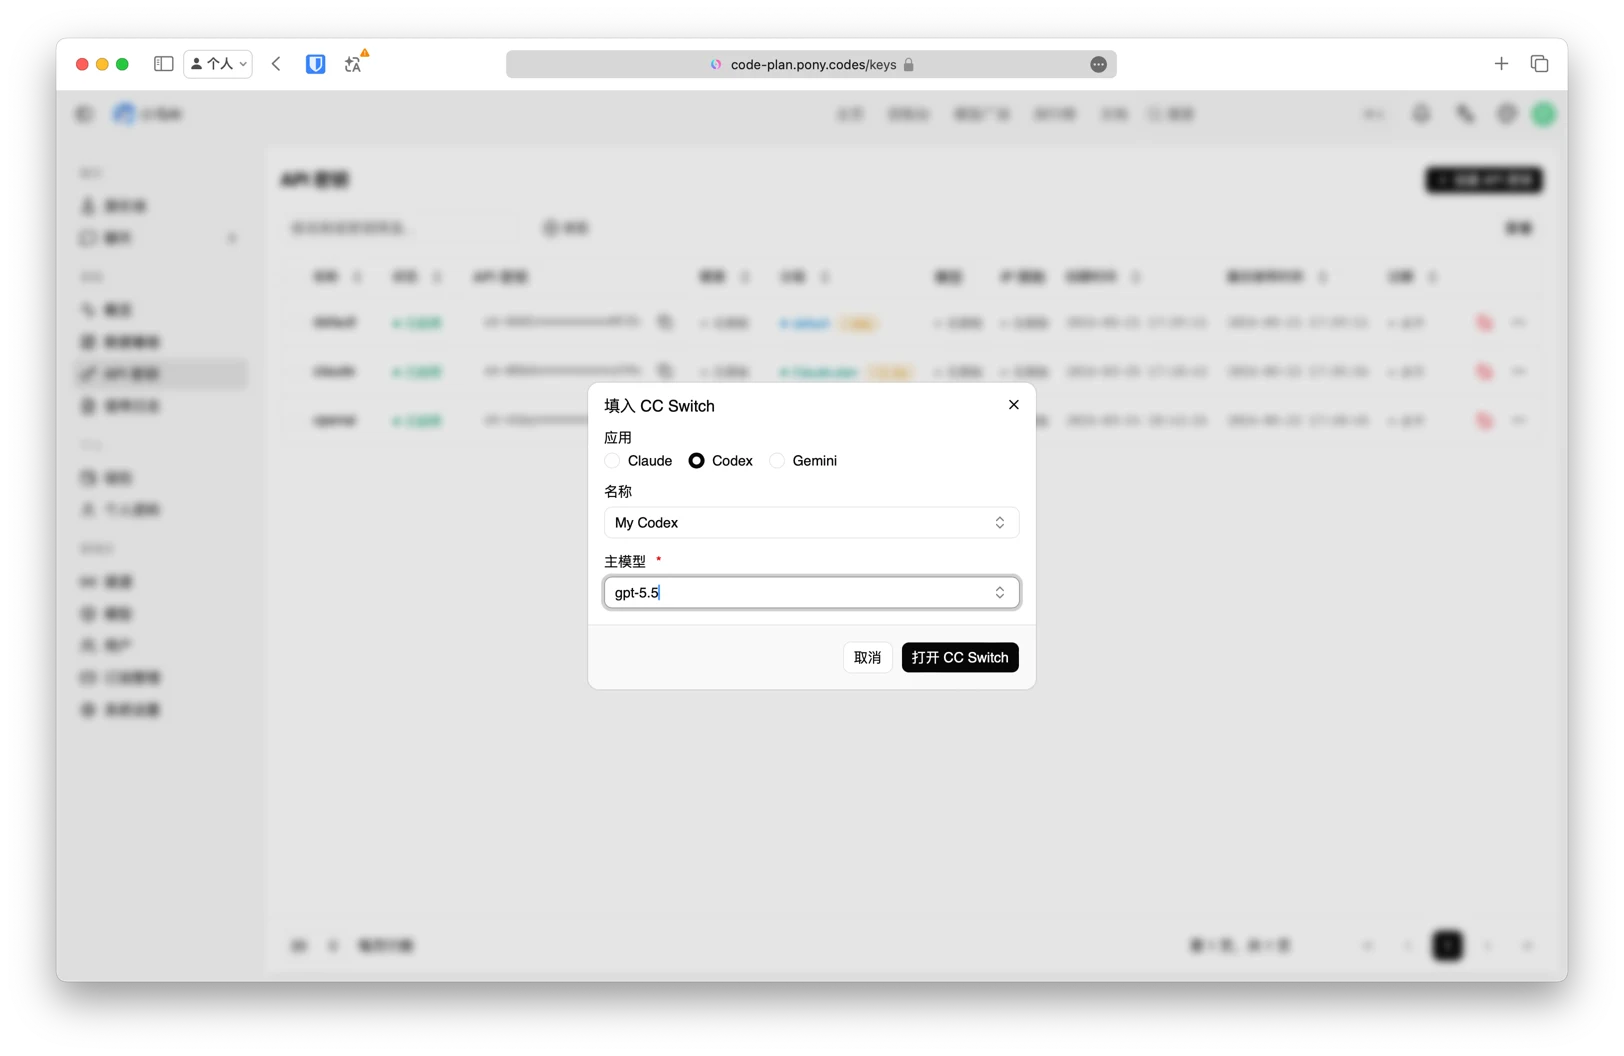Open the page translation icon
Viewport: 1624px width, 1056px height.
click(355, 63)
